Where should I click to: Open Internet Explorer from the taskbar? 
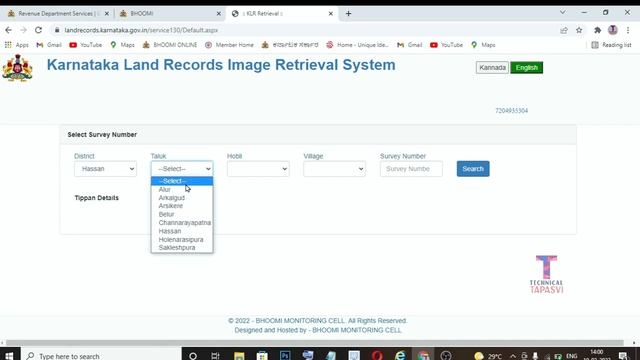click(x=400, y=356)
